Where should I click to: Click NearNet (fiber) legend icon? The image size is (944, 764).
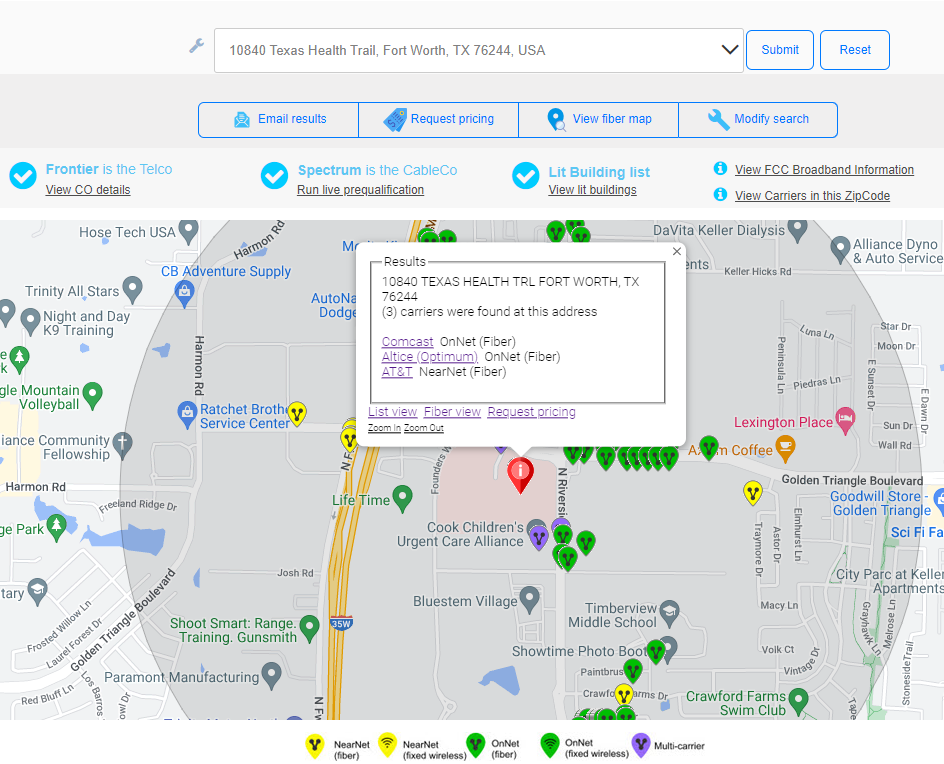click(315, 745)
